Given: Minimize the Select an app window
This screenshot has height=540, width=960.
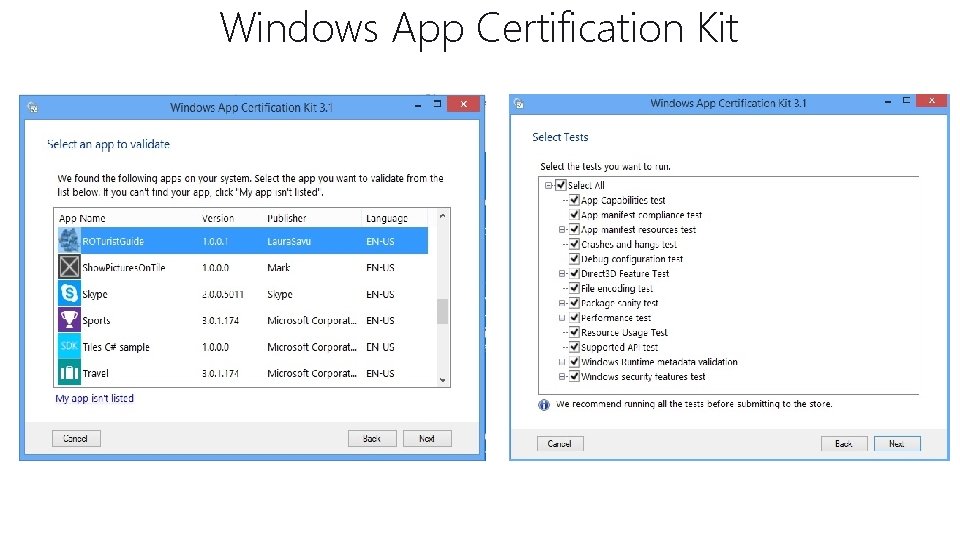Looking at the screenshot, I should coord(418,106).
